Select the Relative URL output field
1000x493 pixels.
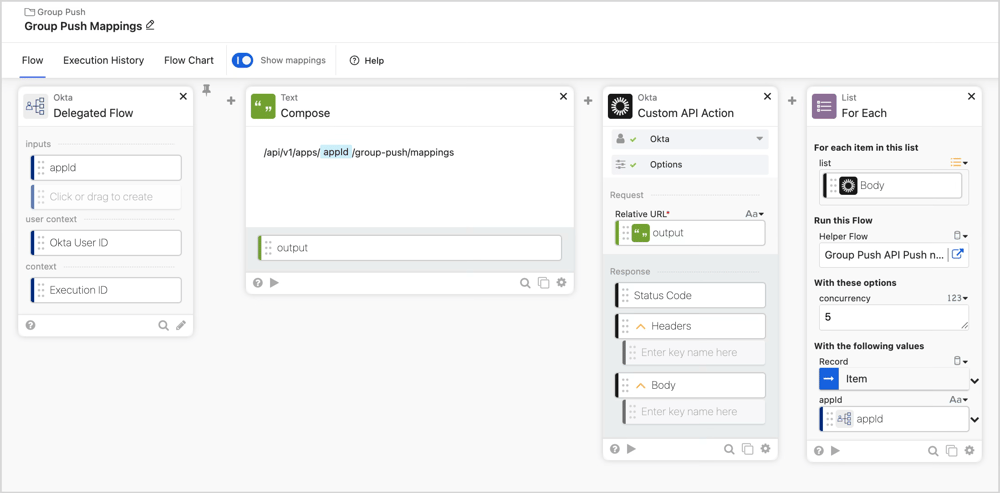pos(690,233)
